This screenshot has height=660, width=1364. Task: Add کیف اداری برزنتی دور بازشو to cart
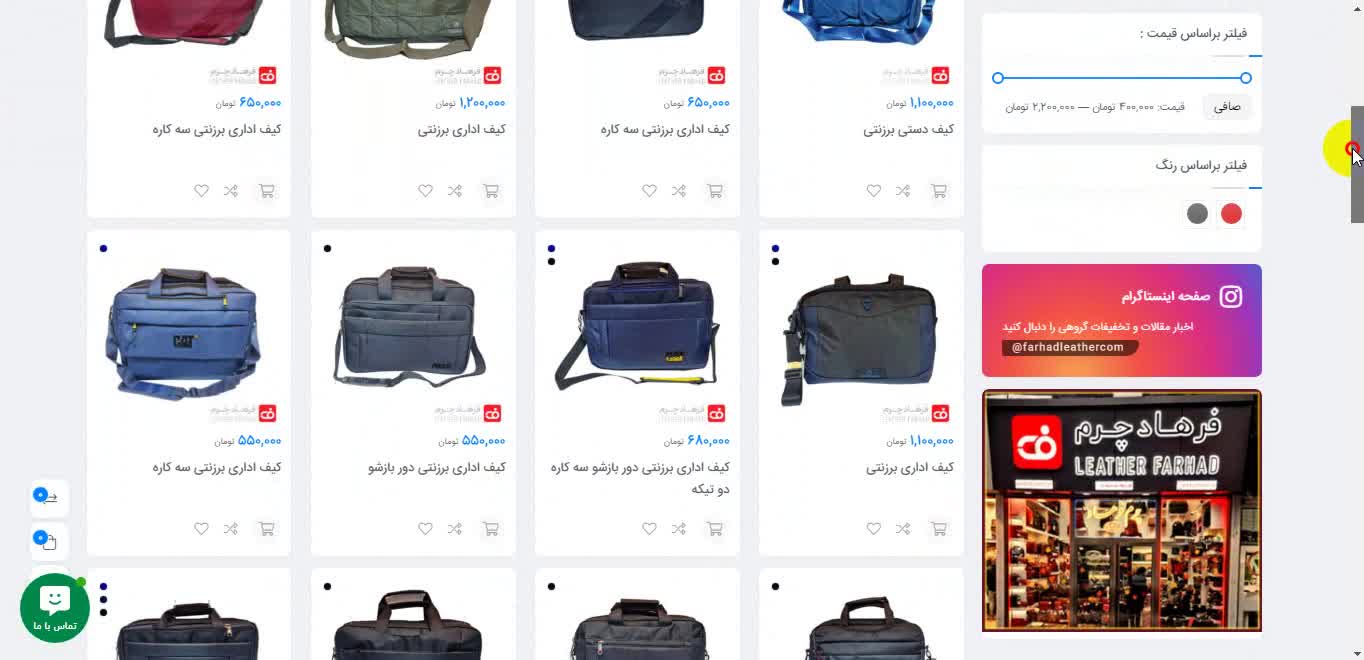490,529
